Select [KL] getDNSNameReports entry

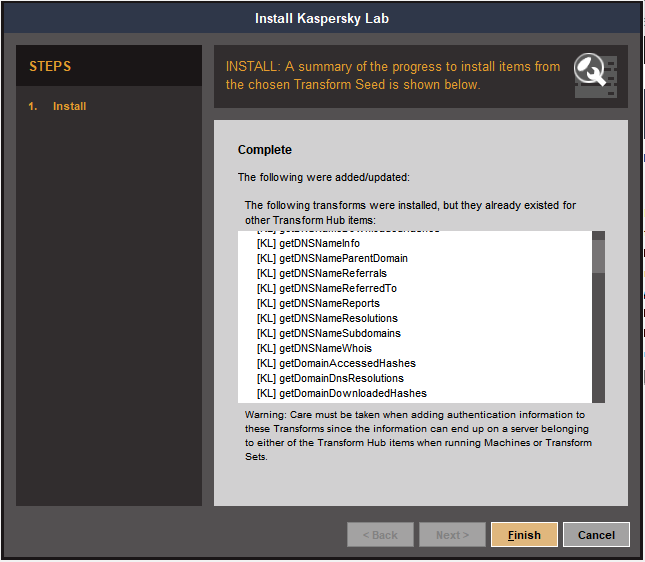pos(318,303)
